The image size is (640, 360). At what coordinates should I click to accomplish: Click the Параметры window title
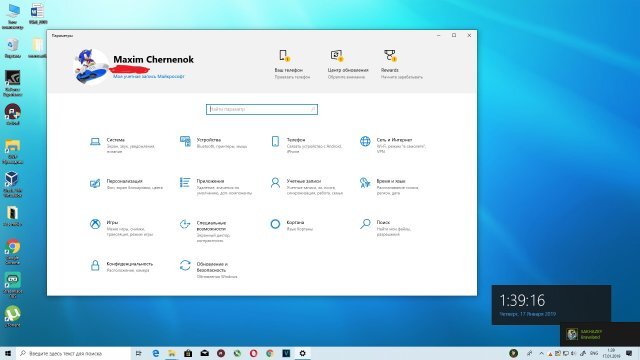tap(62, 36)
